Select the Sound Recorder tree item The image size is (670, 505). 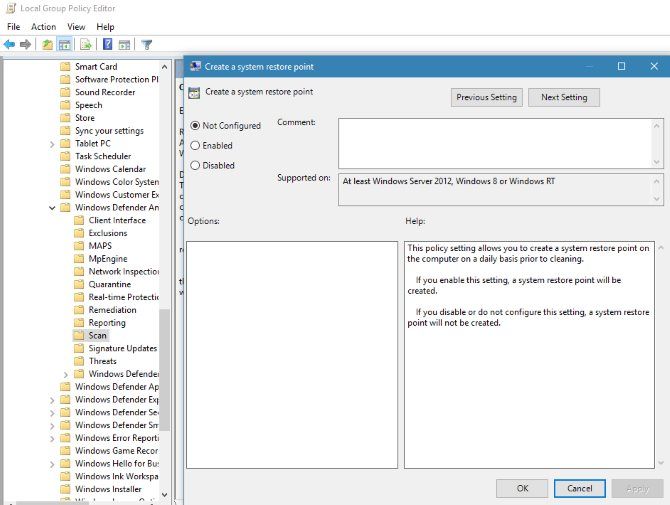tap(105, 92)
